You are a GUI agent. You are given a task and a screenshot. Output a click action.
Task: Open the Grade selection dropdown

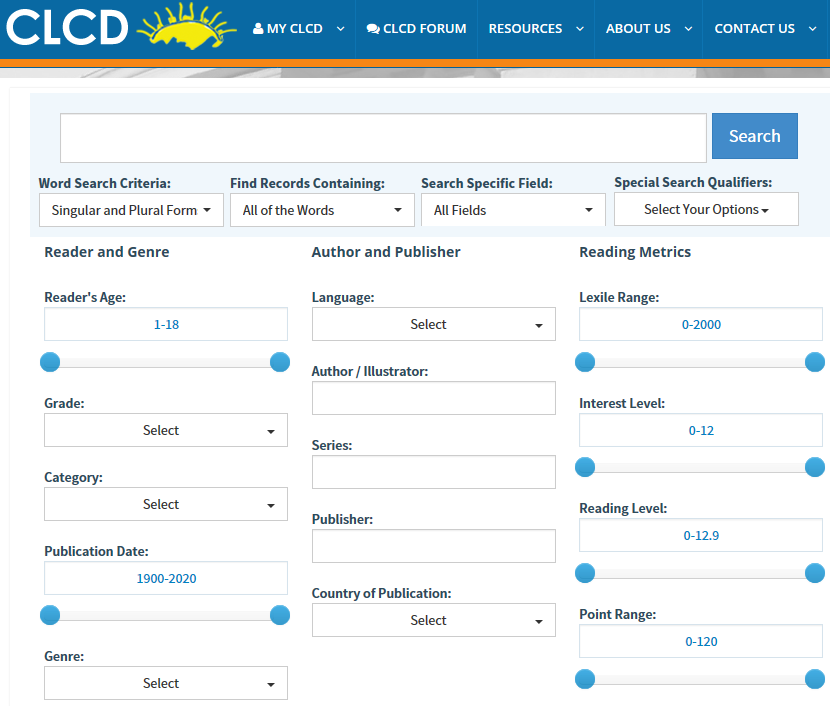pos(165,430)
